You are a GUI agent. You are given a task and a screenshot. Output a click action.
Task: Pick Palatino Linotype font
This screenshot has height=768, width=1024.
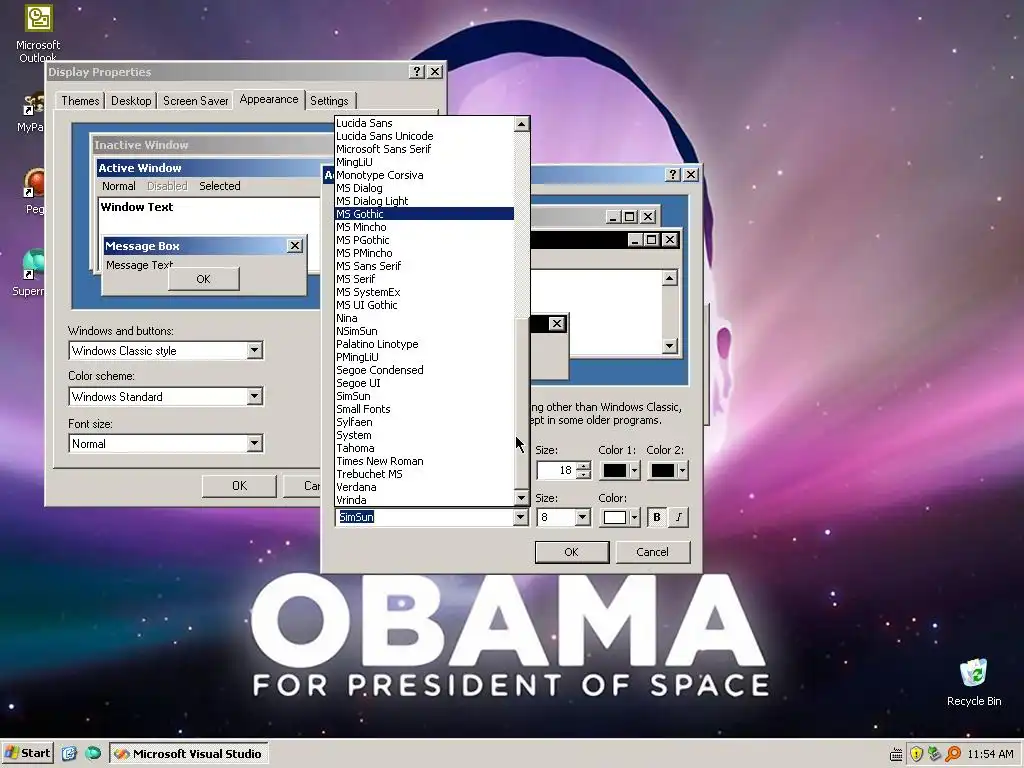click(424, 344)
